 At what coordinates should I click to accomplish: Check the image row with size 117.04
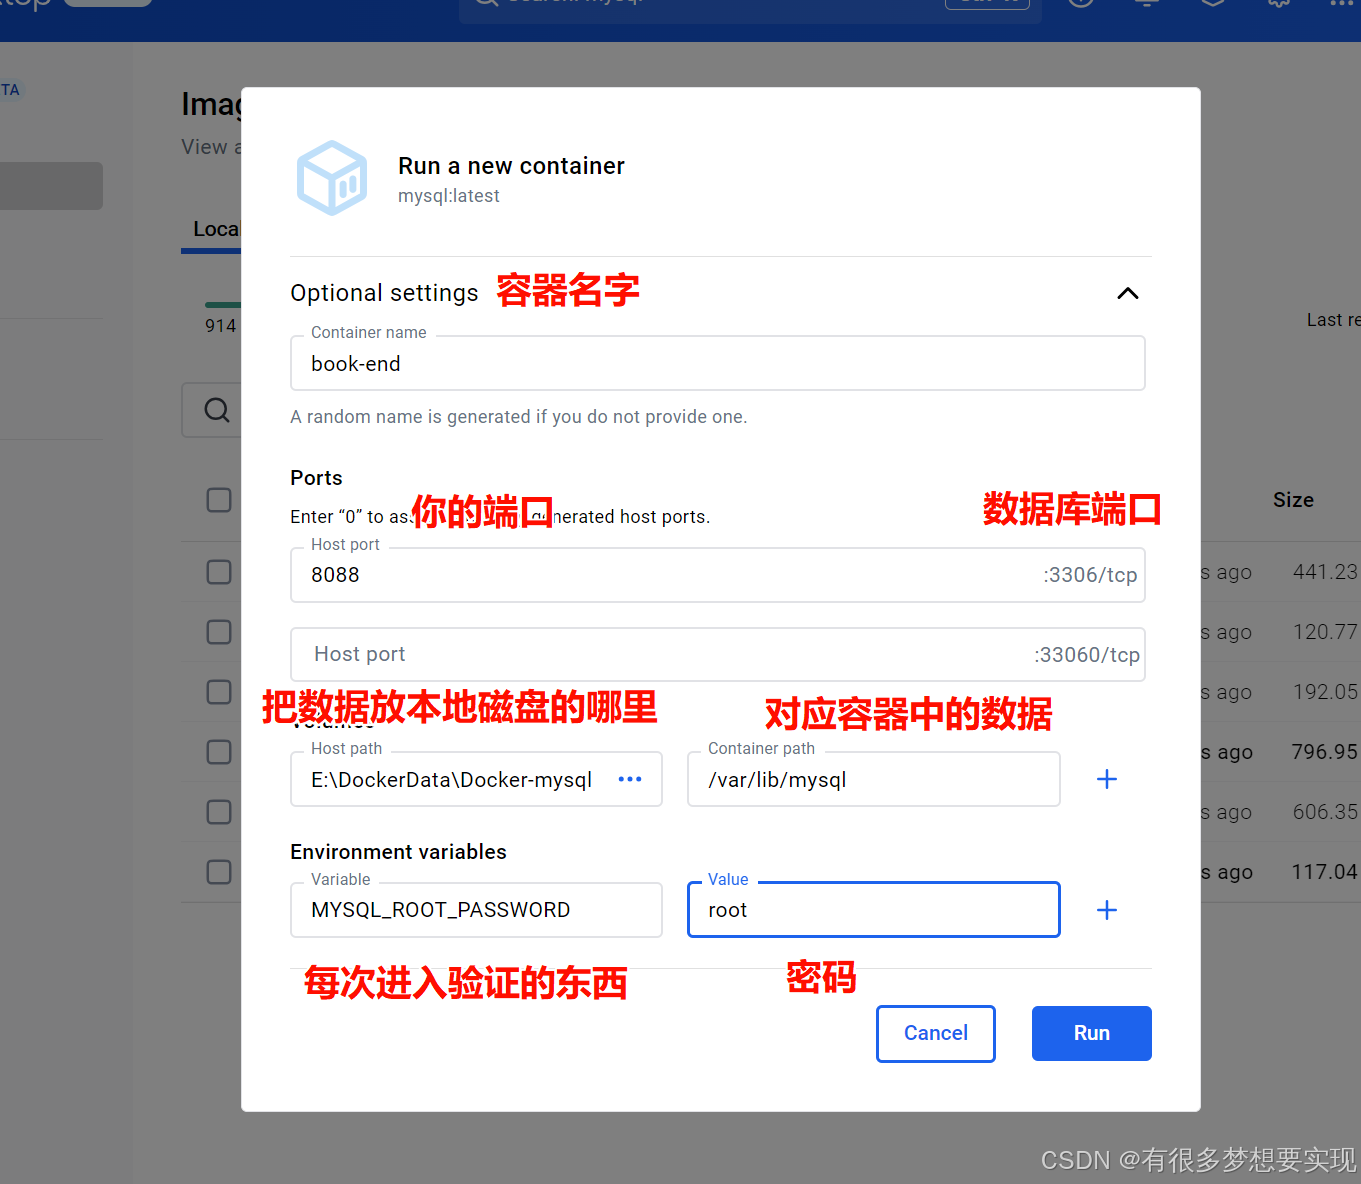pyautogui.click(x=219, y=872)
